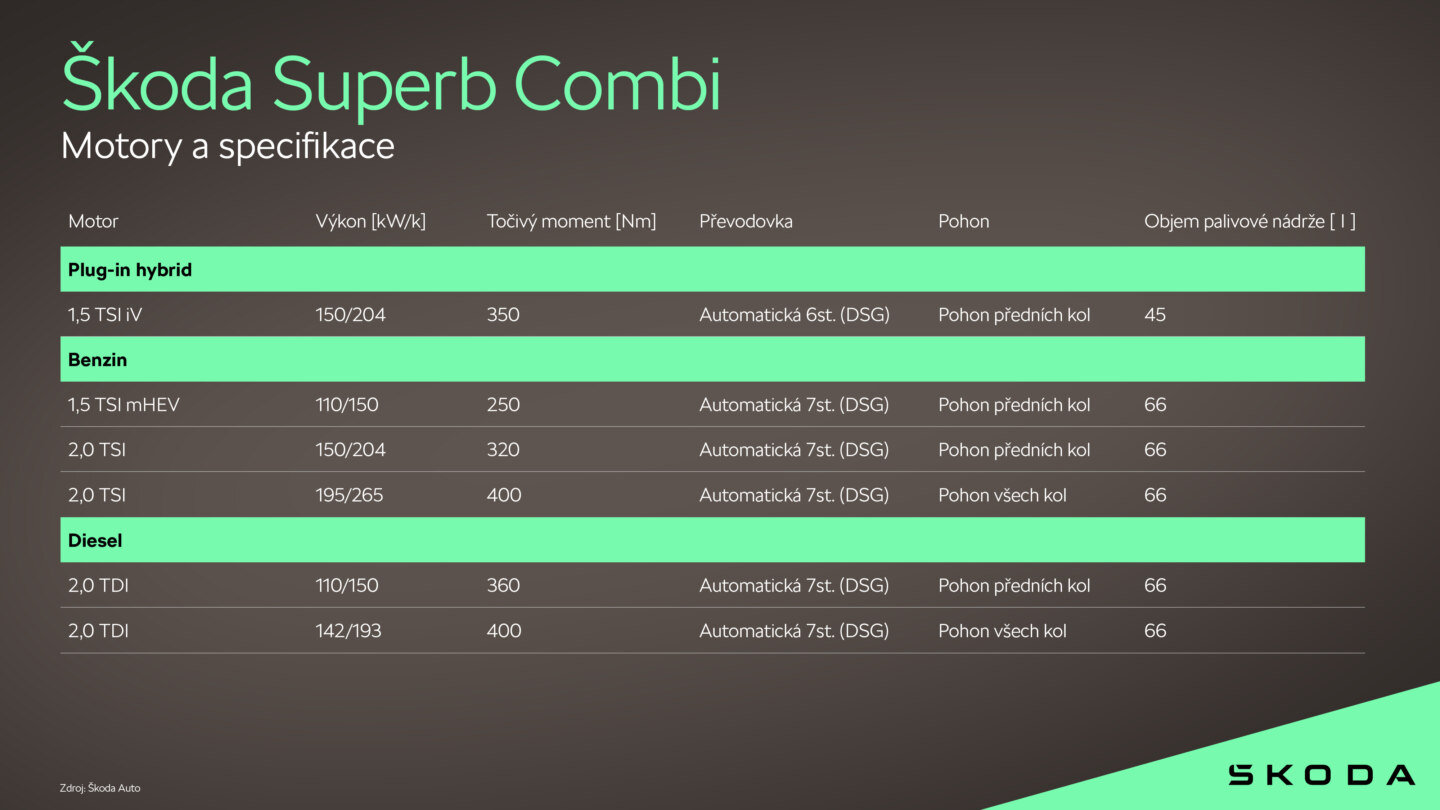
Task: Click the 45 fuel tank value
Action: coord(1155,315)
